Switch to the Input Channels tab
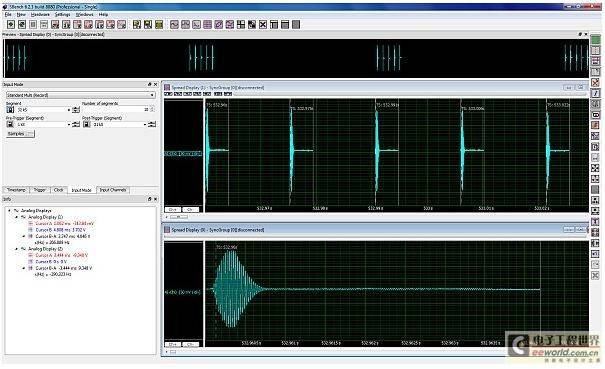 tap(113, 190)
